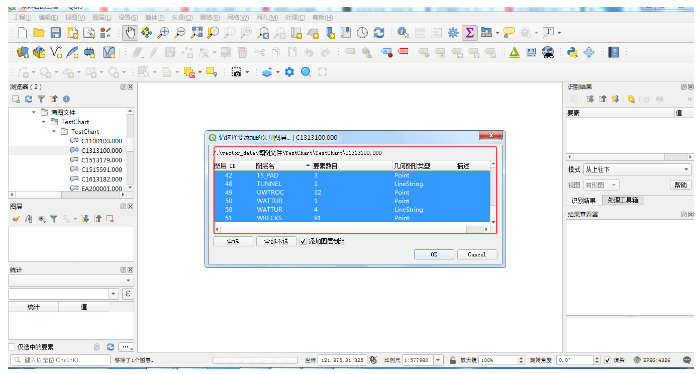
Task: Click the coordinate input field in status bar
Action: 341,360
